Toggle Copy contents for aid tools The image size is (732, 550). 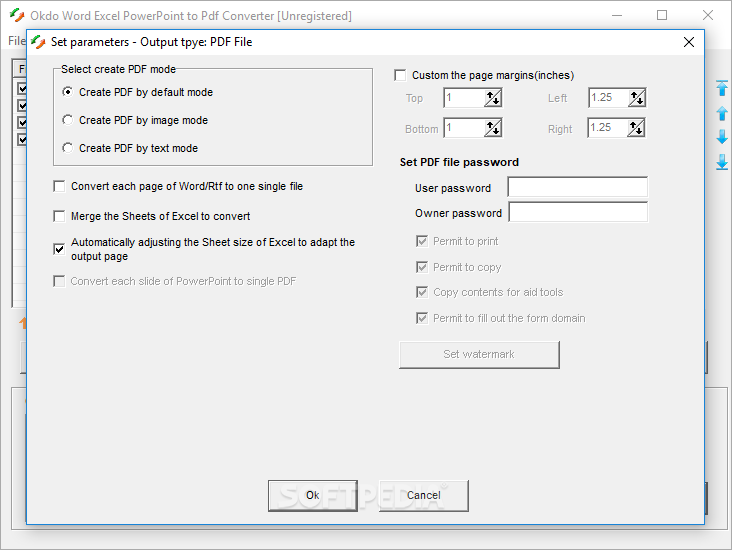tap(422, 292)
